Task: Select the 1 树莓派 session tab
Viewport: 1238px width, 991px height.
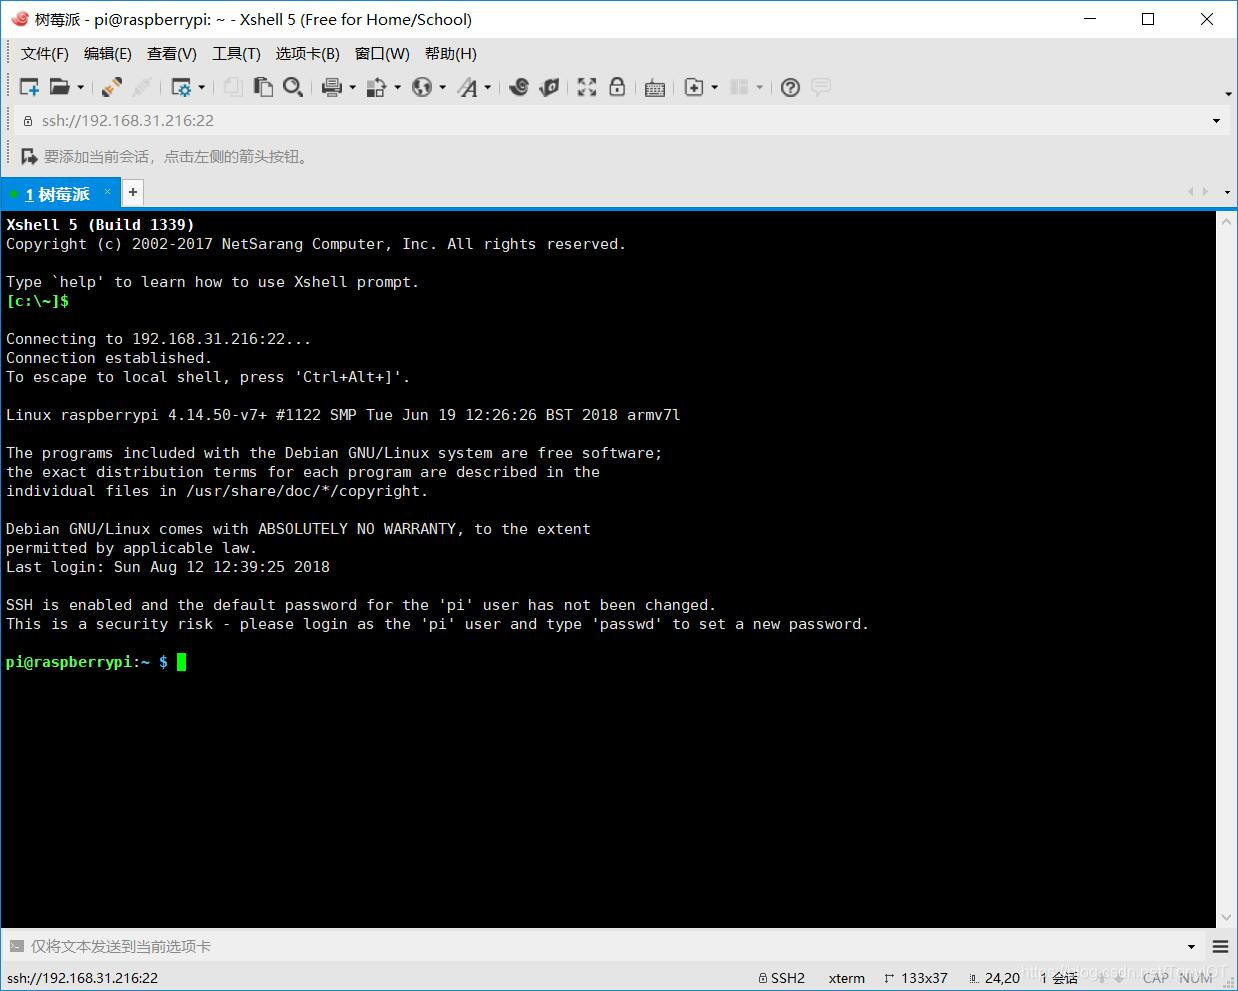Action: 58,194
